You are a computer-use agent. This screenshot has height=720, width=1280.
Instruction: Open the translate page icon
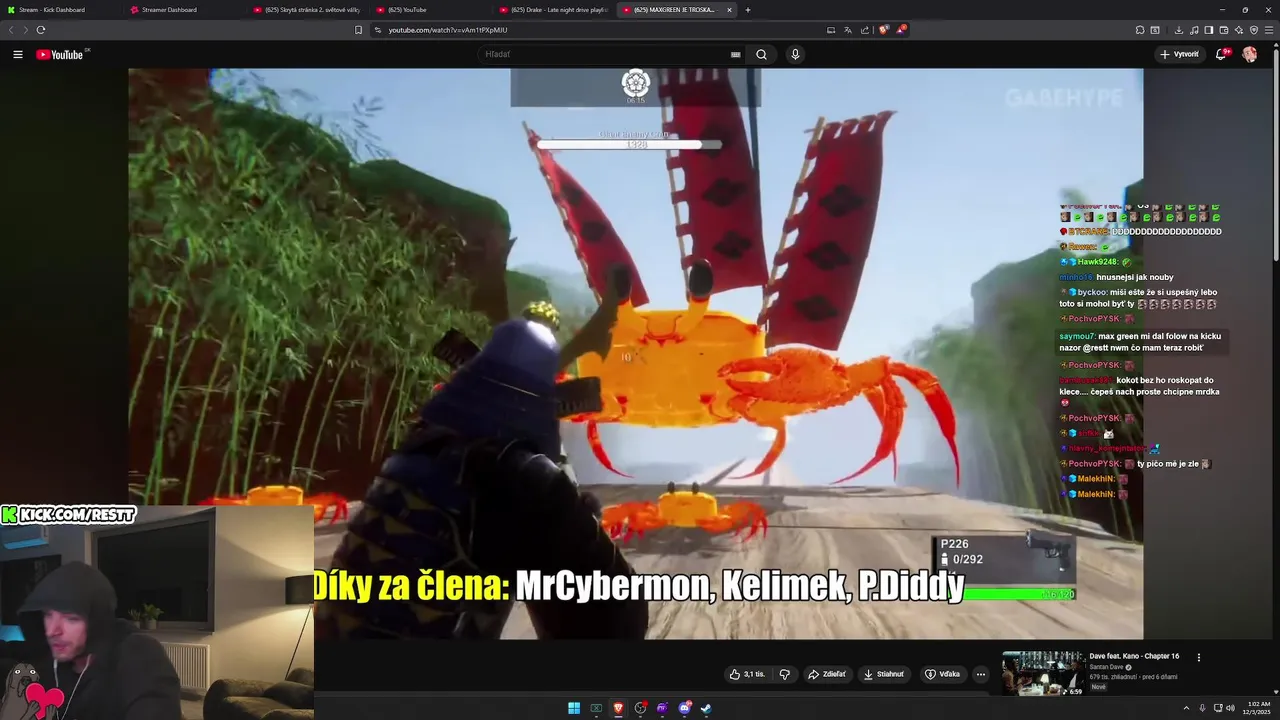(x=848, y=30)
